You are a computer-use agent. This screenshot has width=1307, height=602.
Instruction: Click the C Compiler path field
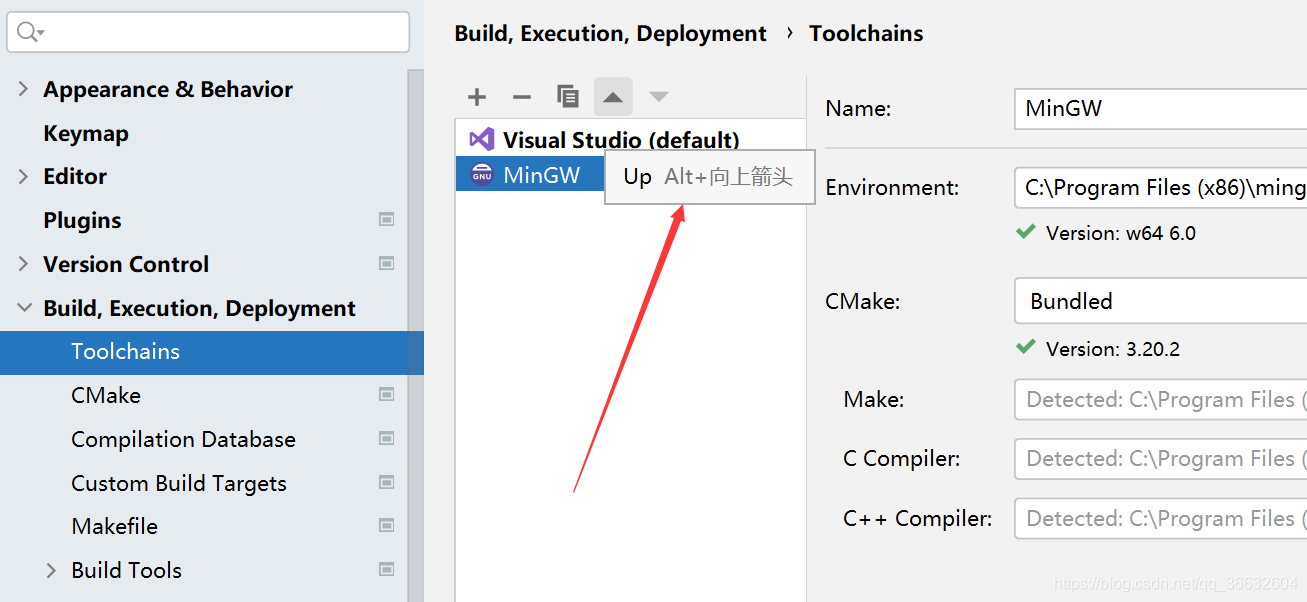coord(1161,459)
